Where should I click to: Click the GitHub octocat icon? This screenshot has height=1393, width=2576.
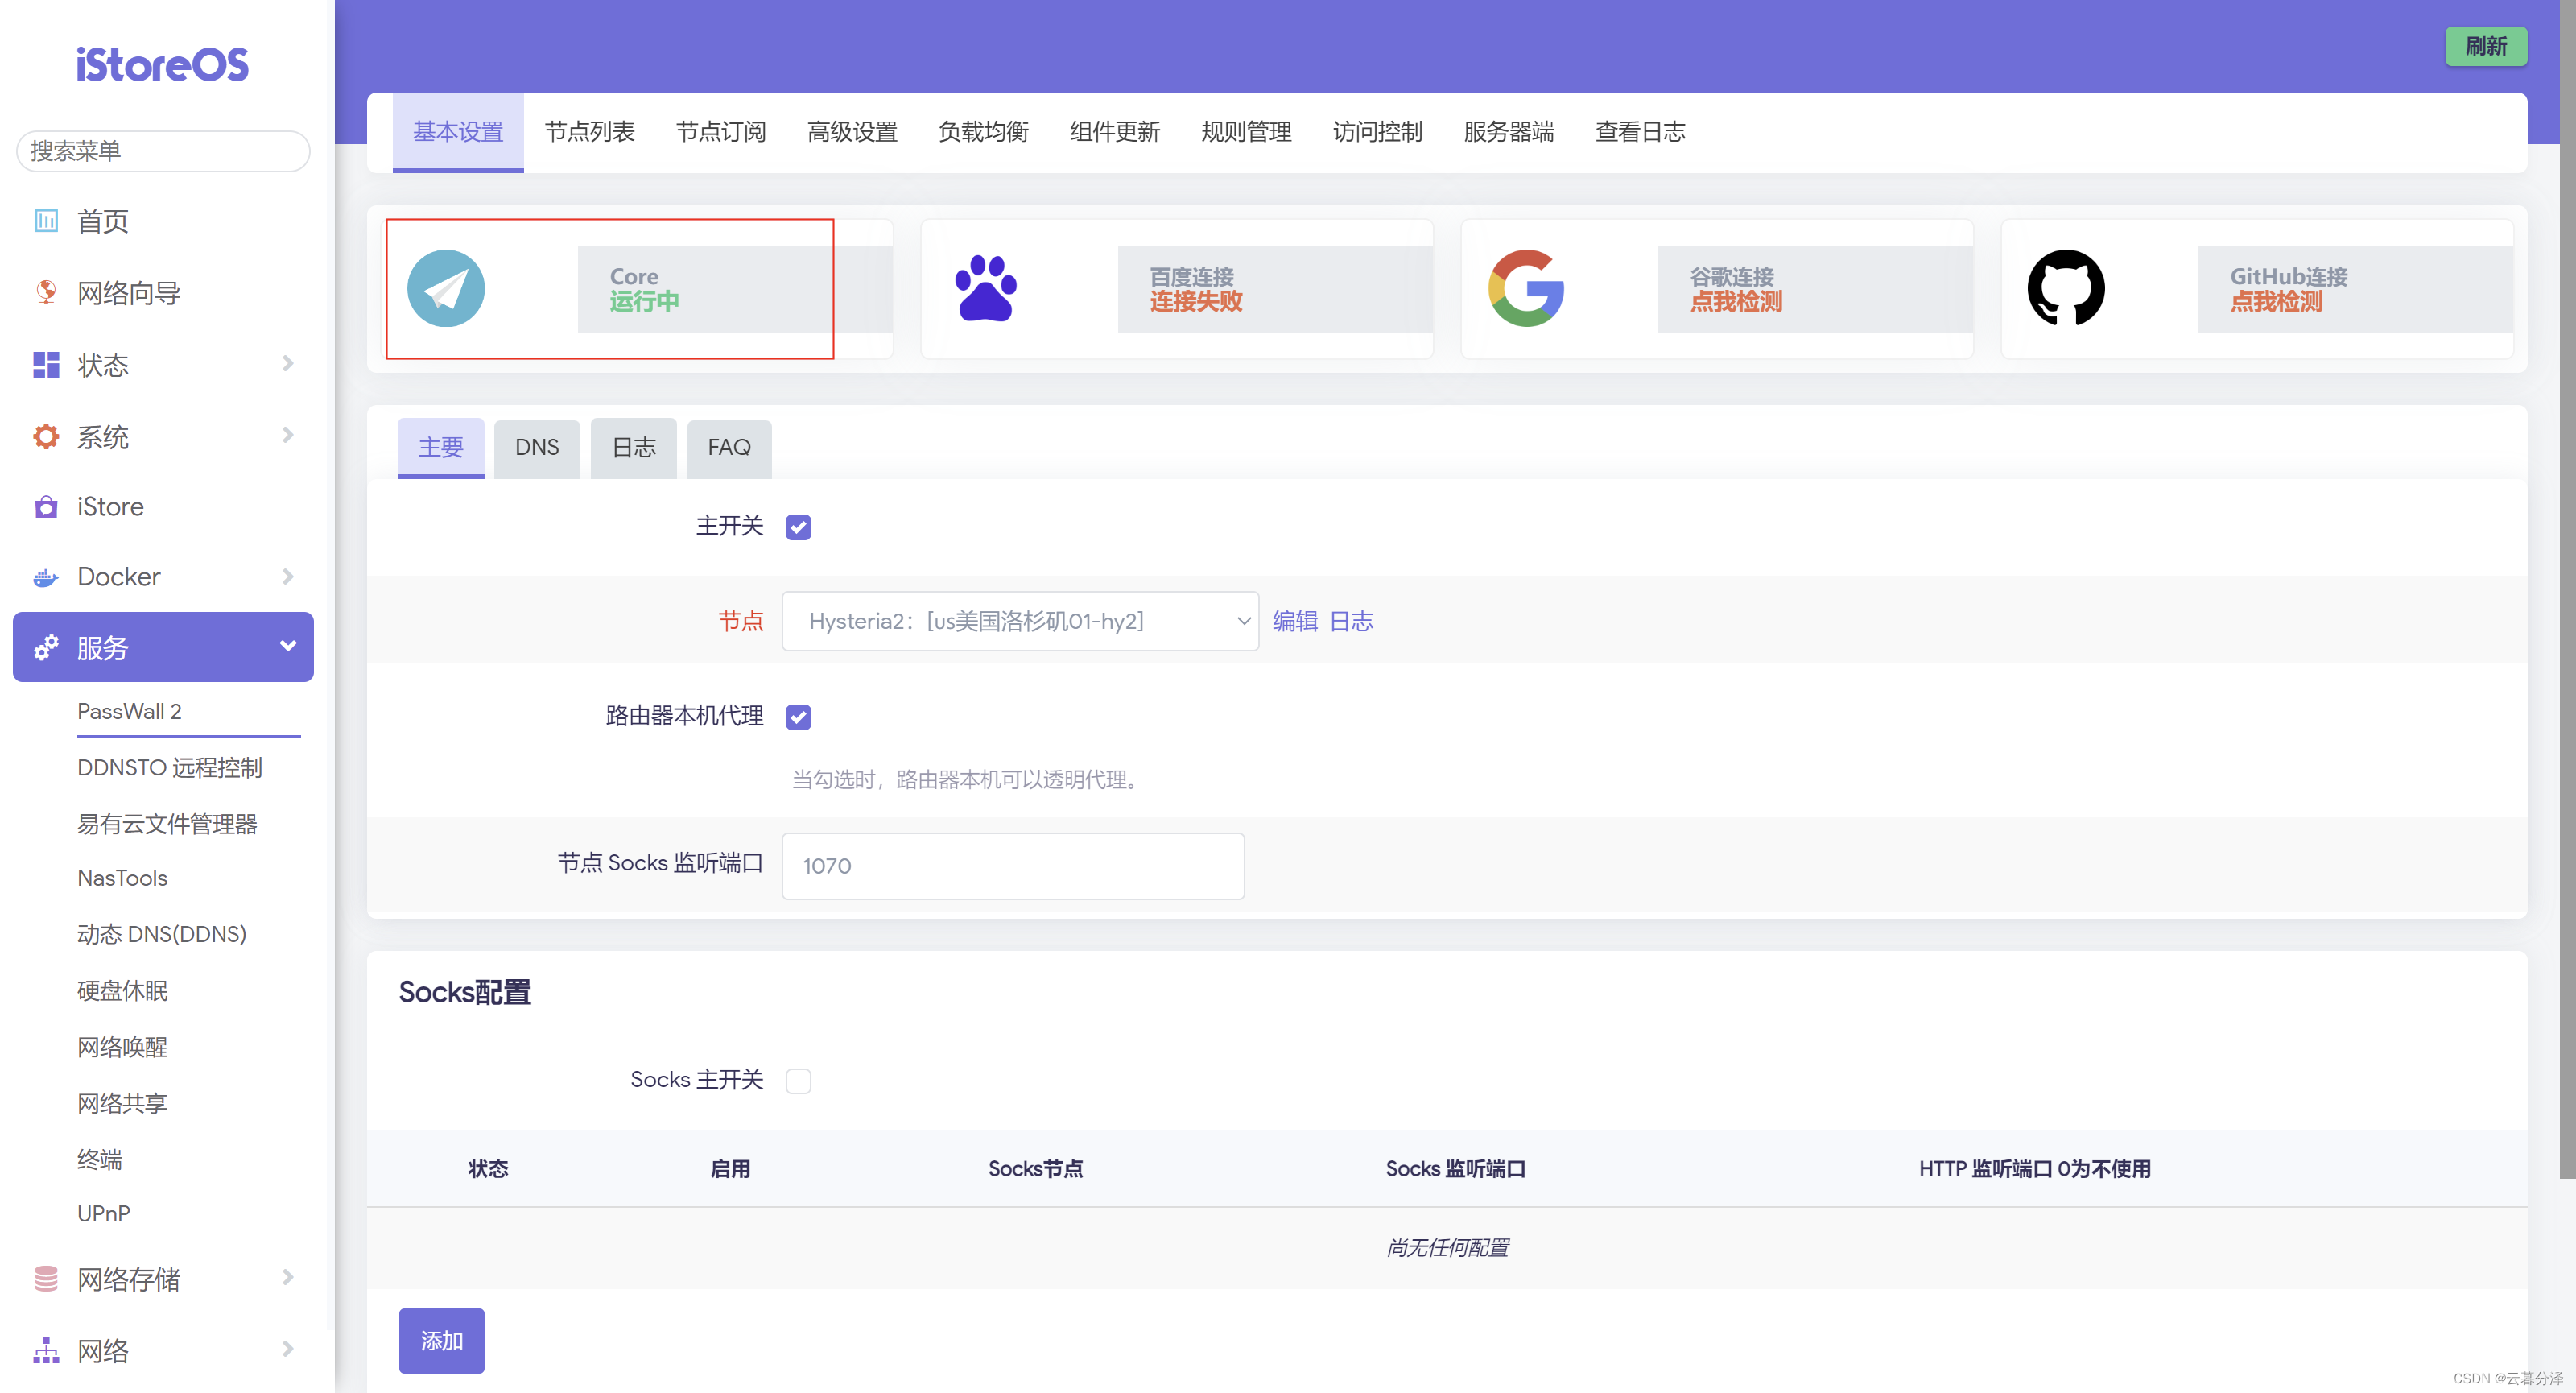[2066, 288]
